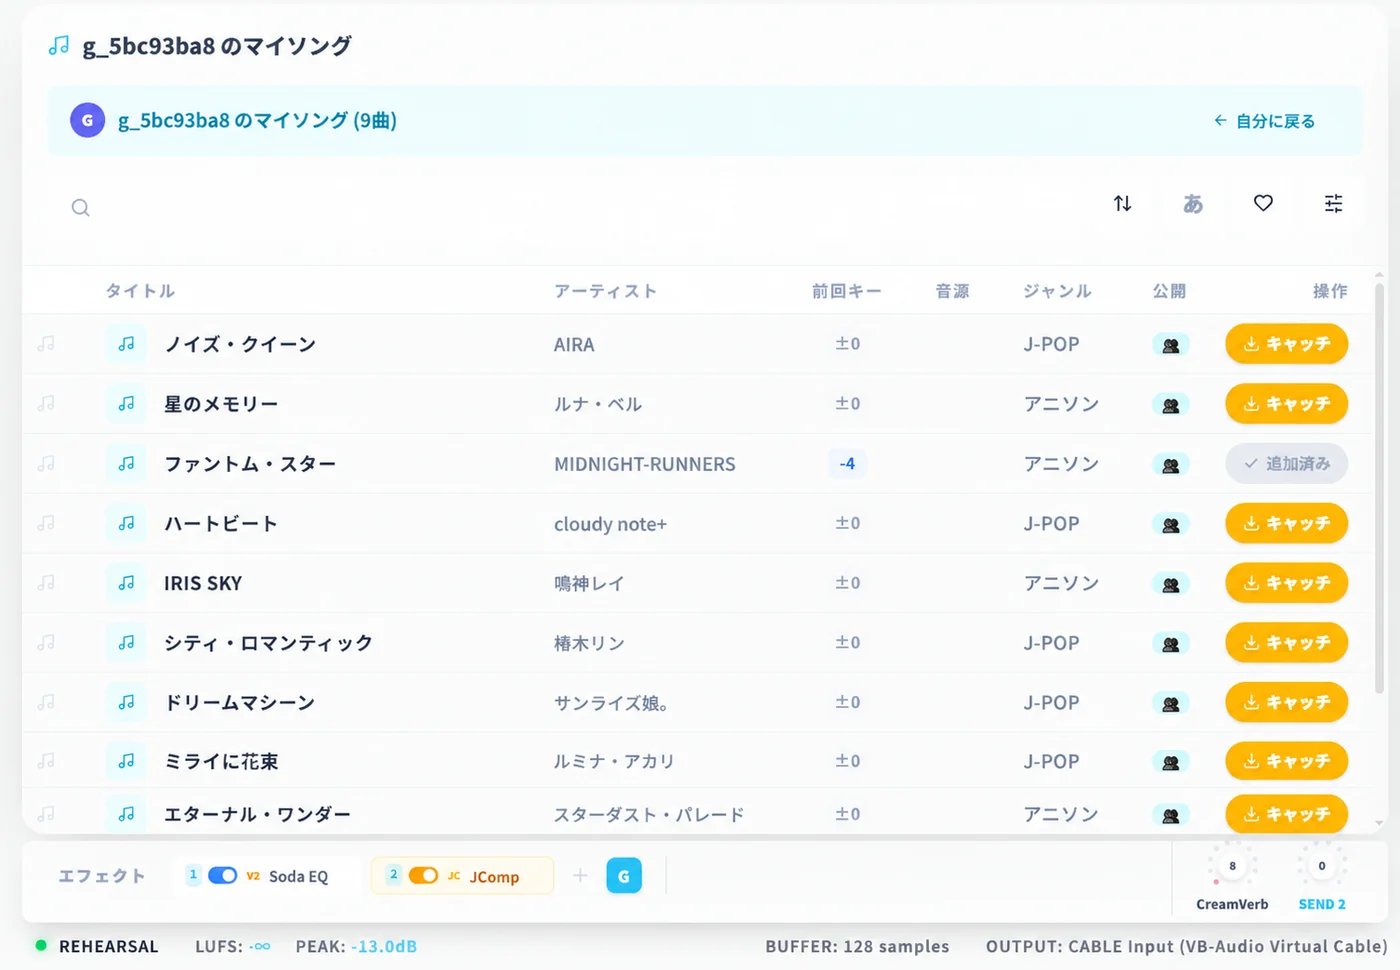
Task: Sort the list by アーティスト column header
Action: click(605, 291)
